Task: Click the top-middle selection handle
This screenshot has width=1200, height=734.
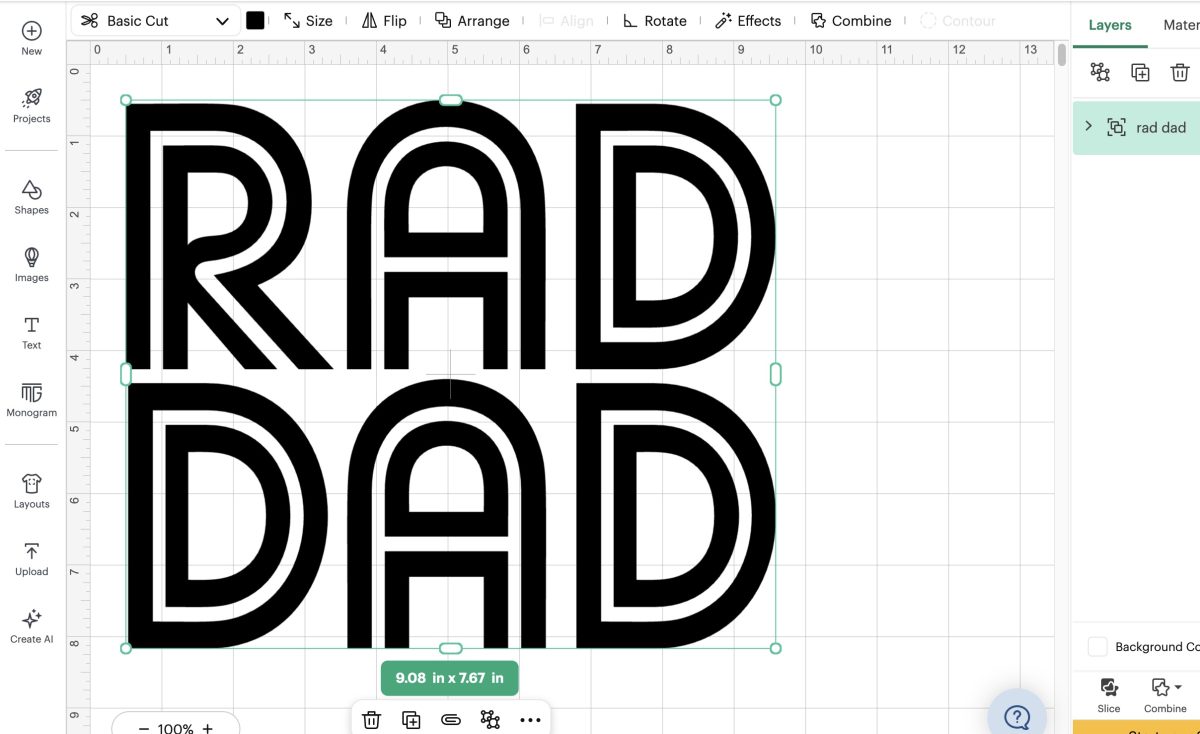Action: (x=451, y=100)
